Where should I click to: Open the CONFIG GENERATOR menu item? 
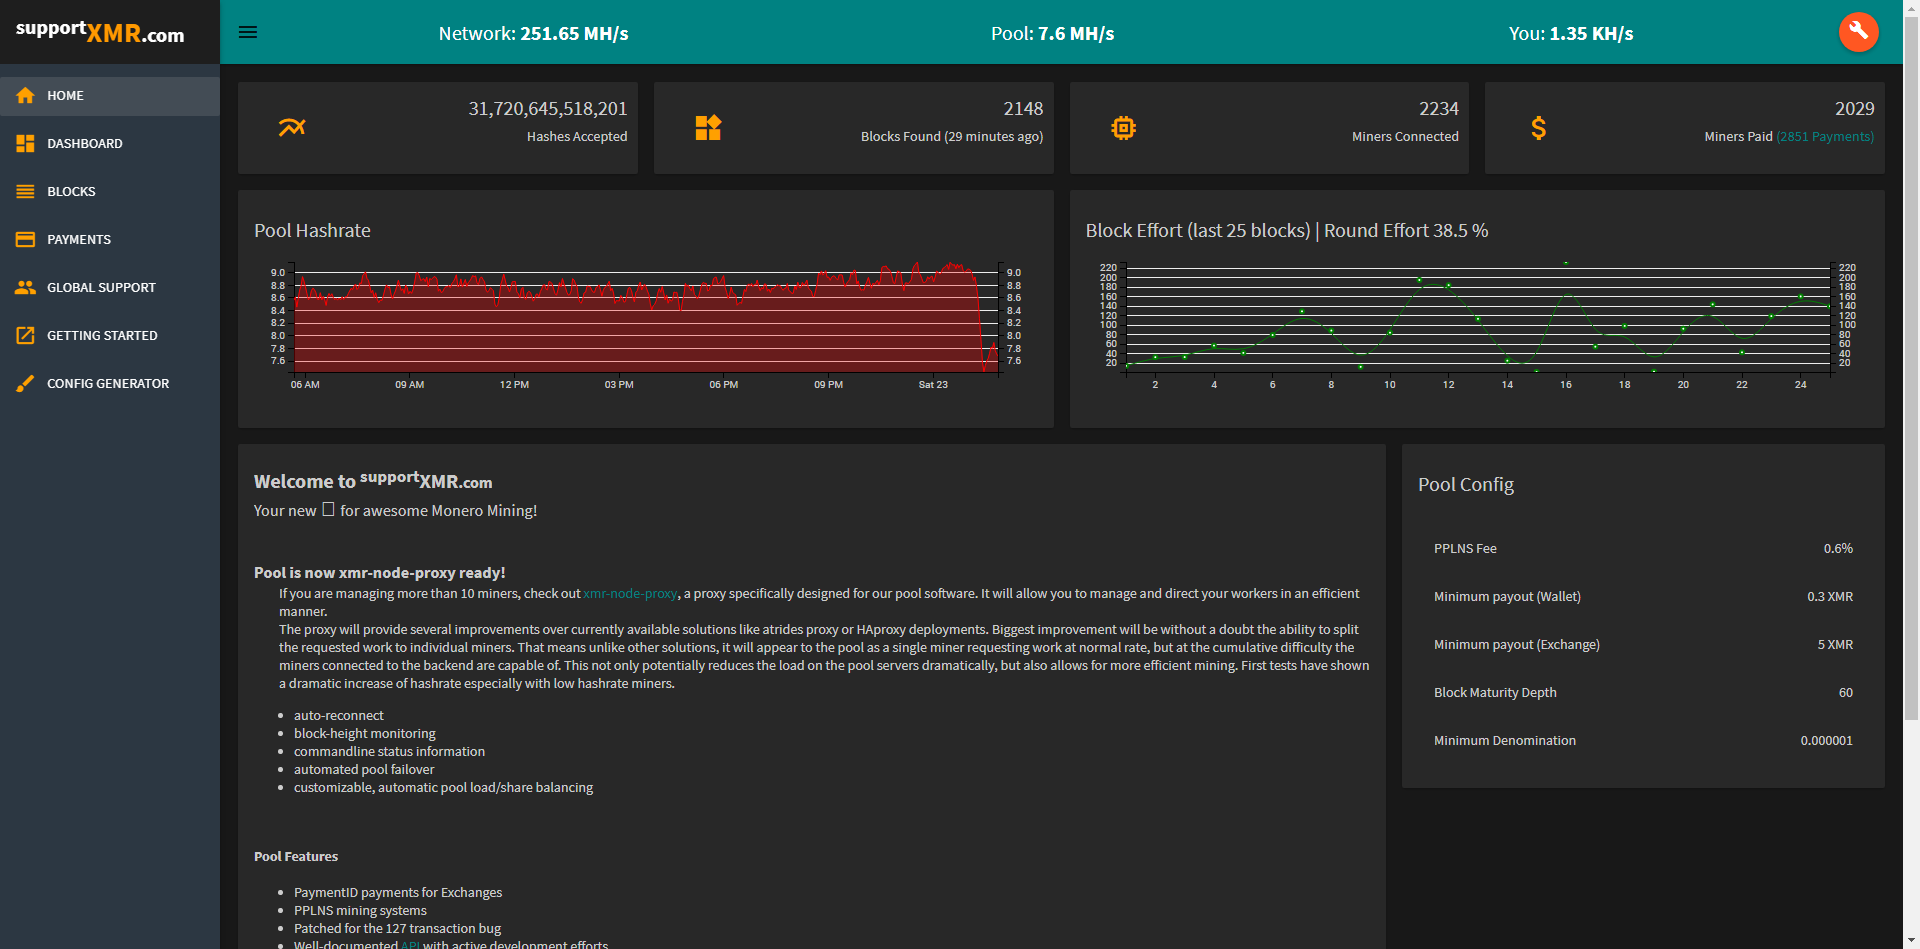click(x=110, y=384)
